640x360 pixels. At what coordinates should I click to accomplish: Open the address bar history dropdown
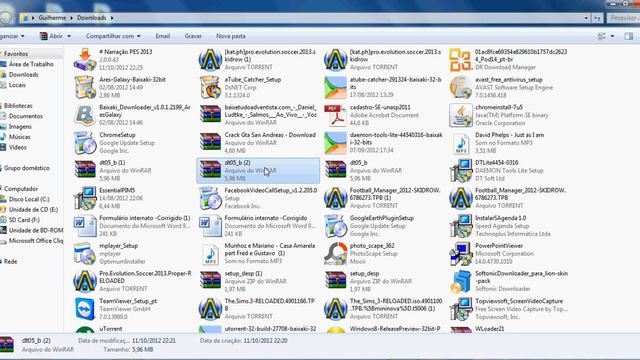pos(586,18)
